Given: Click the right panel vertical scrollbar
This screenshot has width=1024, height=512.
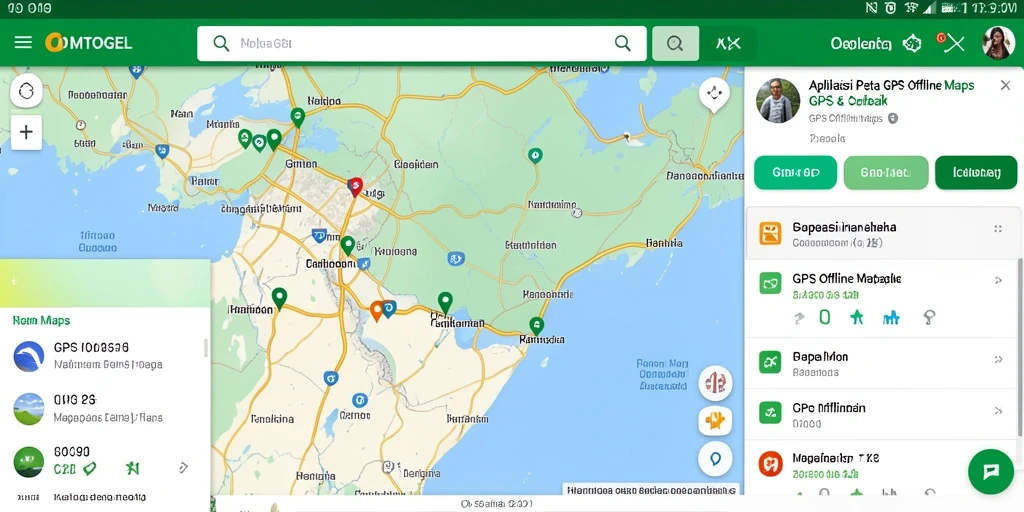Looking at the screenshot, I should pyautogui.click(x=1019, y=347).
